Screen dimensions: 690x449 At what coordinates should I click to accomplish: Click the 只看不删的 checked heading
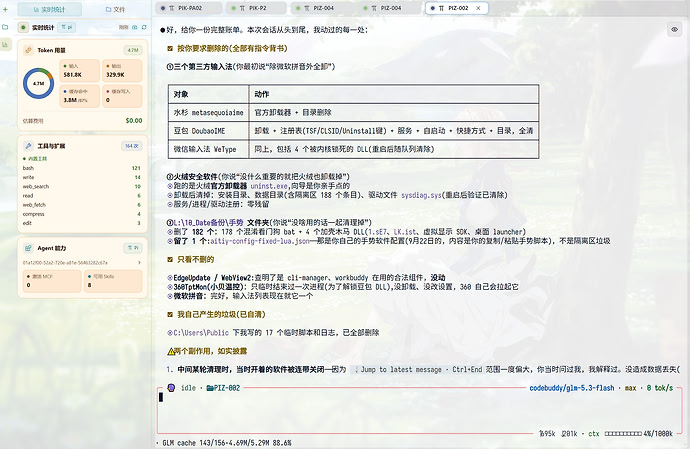(x=191, y=259)
